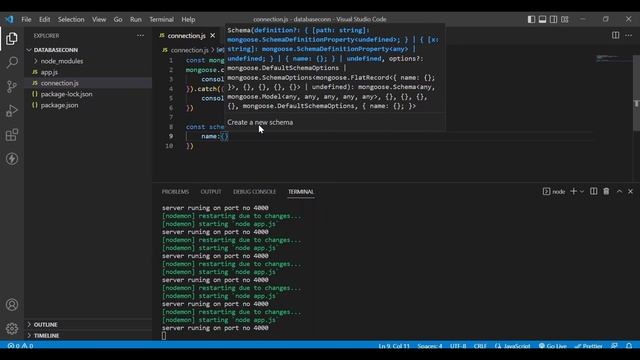640x360 pixels.
Task: Click the terminal input cursor line
Action: 164,336
